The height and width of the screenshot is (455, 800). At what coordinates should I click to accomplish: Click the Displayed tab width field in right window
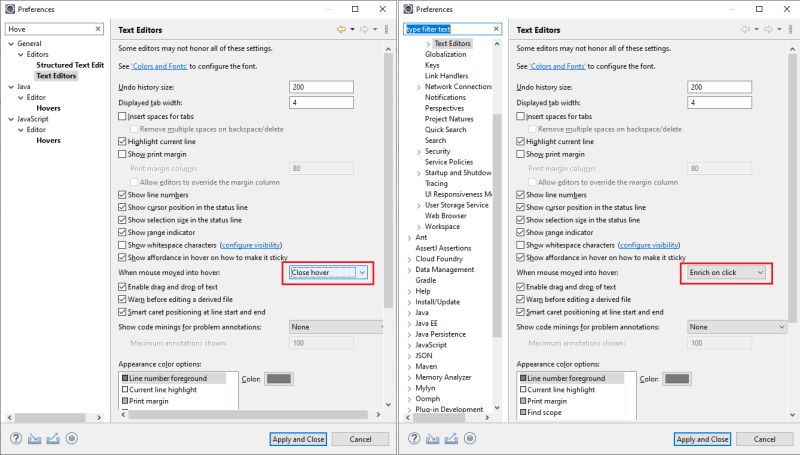[719, 103]
